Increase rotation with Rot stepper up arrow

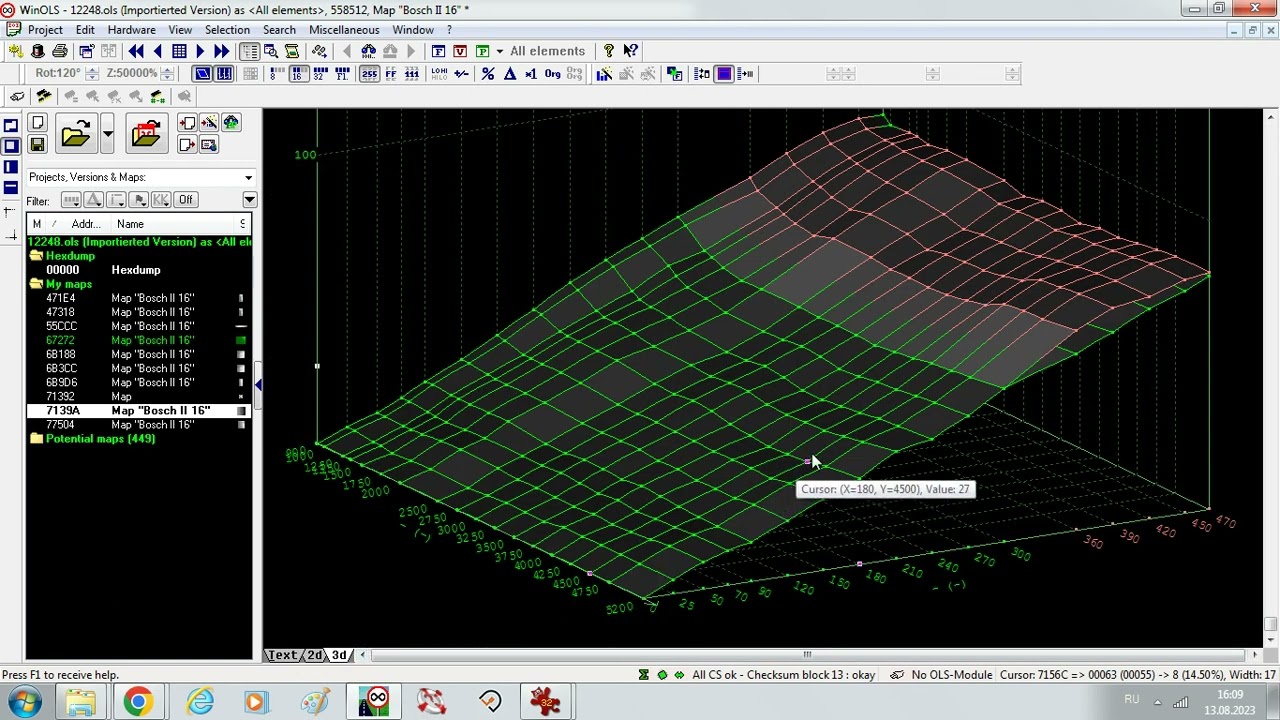pyautogui.click(x=92, y=70)
